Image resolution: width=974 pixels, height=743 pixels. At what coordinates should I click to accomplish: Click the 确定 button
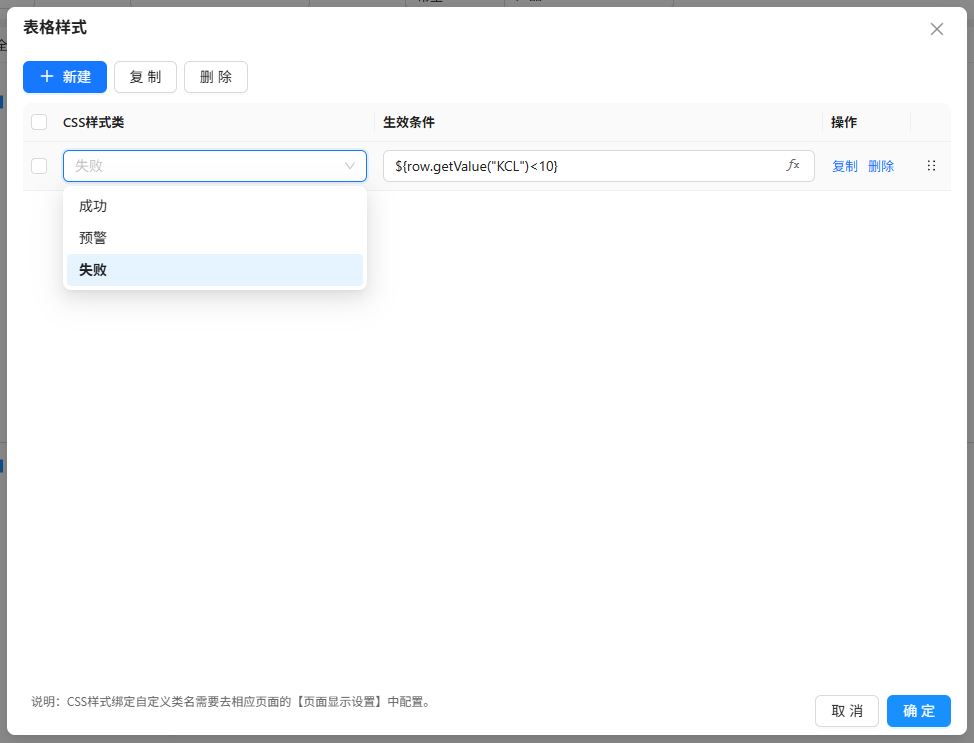pyautogui.click(x=919, y=711)
